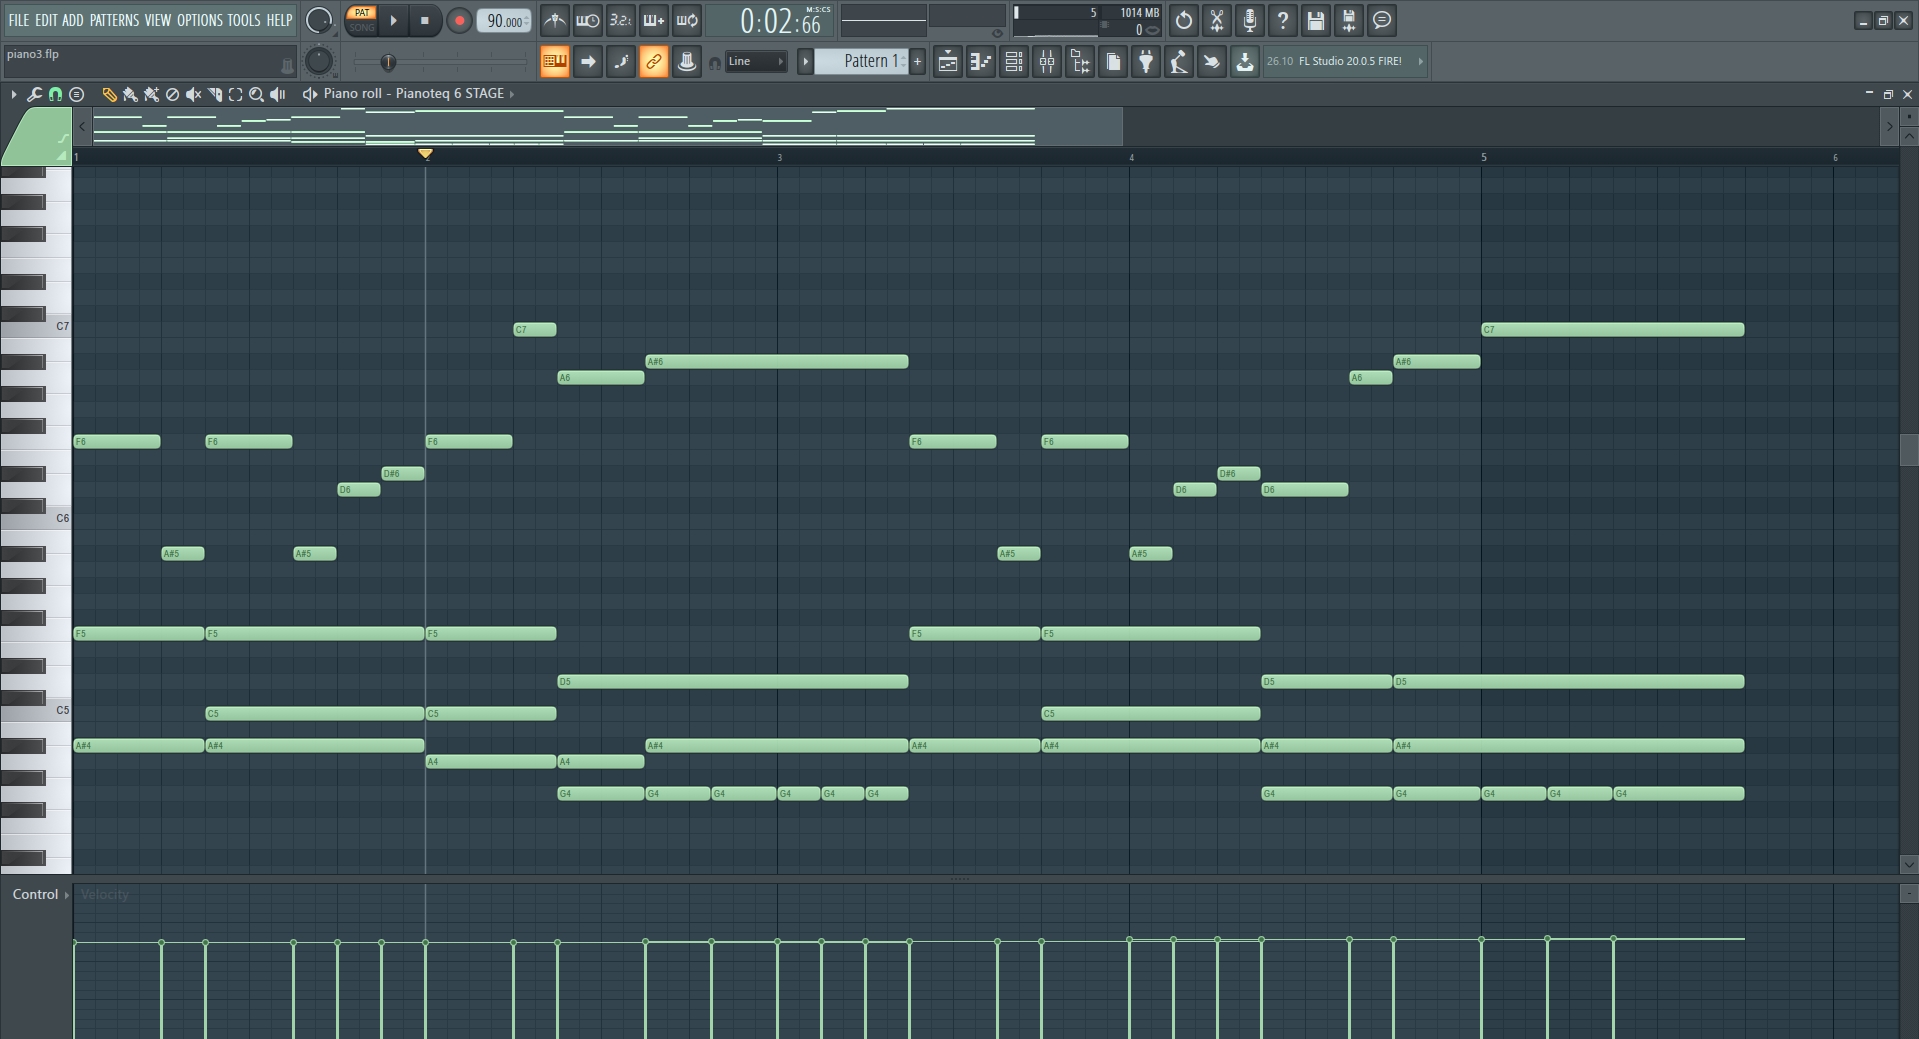Open the EDIT menu
Screen dimensions: 1919x1039
[46, 20]
